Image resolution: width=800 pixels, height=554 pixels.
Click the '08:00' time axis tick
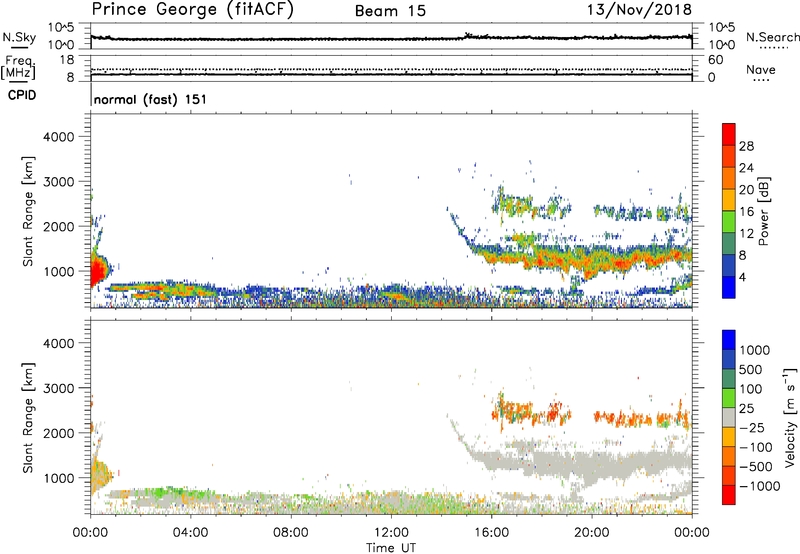click(x=291, y=533)
